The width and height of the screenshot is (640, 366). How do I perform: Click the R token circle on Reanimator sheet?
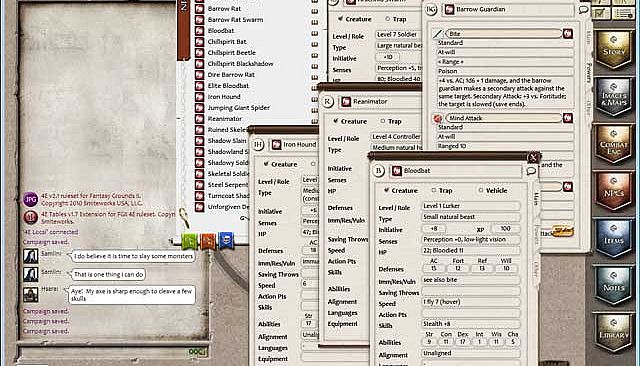(327, 102)
